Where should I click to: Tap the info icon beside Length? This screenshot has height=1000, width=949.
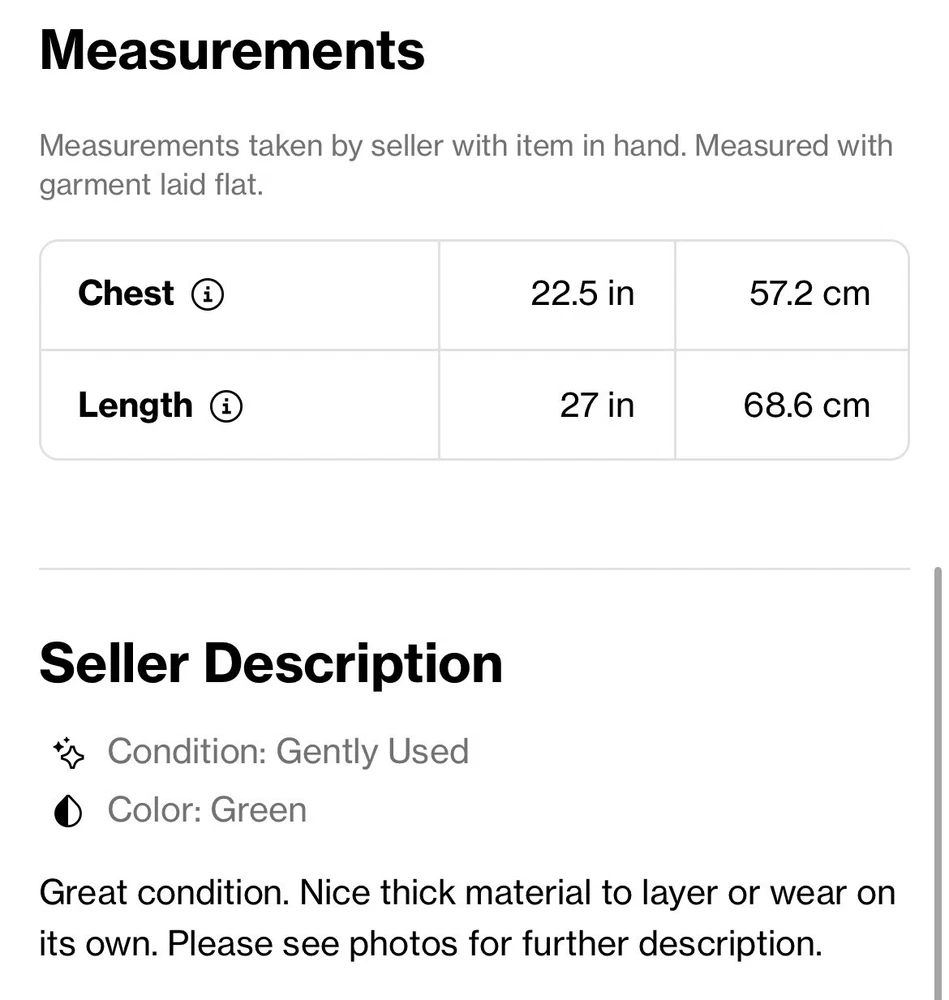click(226, 406)
